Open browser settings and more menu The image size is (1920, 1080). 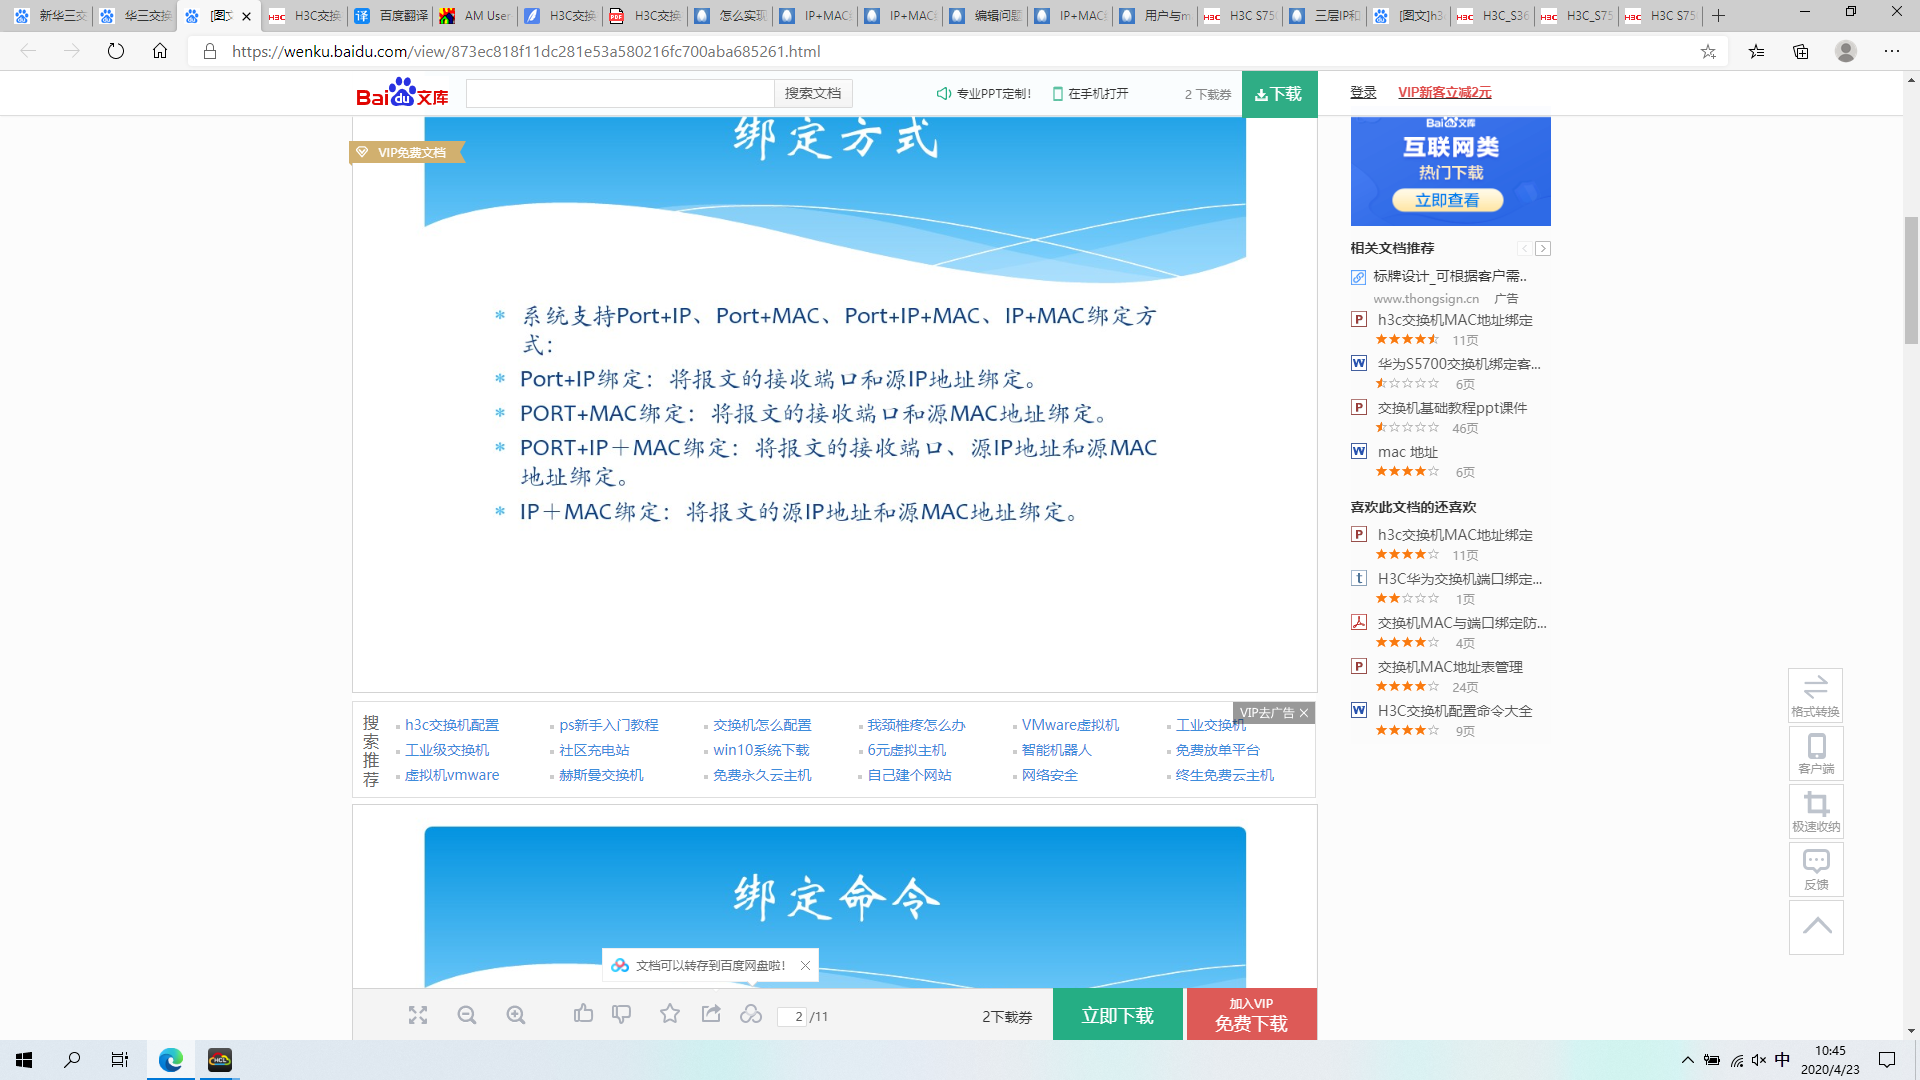tap(1892, 51)
